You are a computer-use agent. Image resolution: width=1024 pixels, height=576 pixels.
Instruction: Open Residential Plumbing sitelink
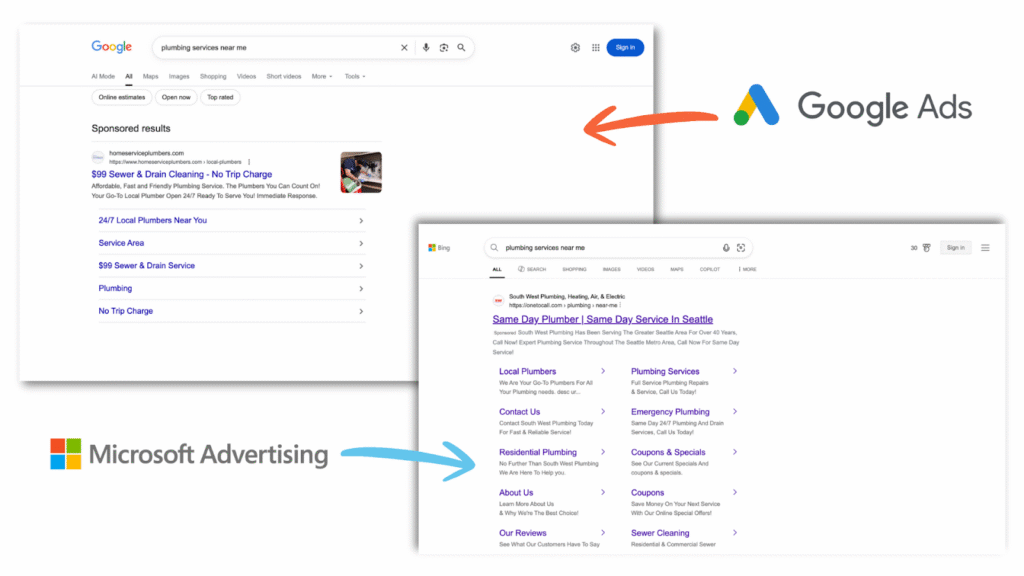[x=537, y=452]
